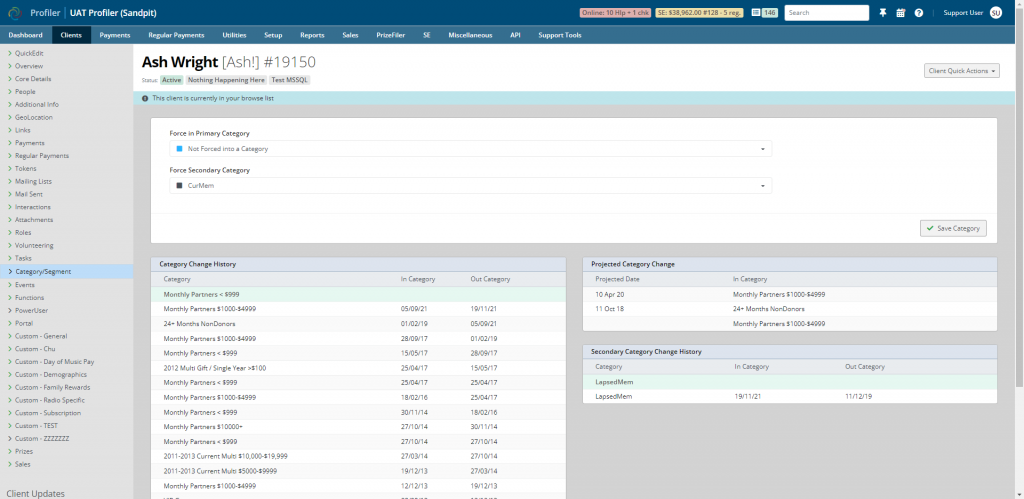Viewport: 1024px width, 499px height.
Task: Open the Utilities menu
Action: pos(234,35)
